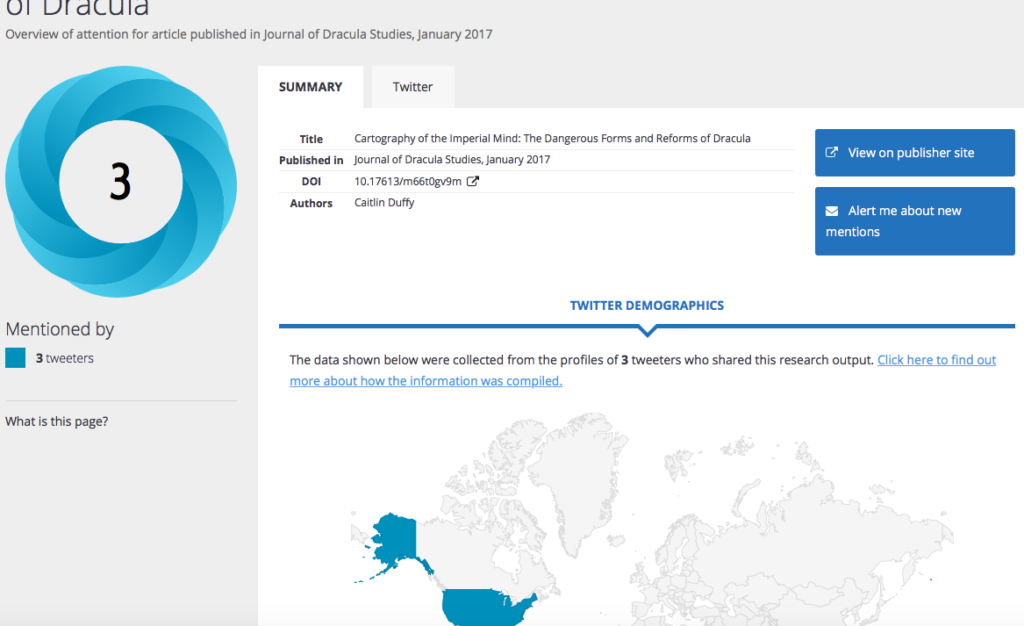Click the envelope icon on alert button
Screen dimensions: 1024x626
pos(832,211)
